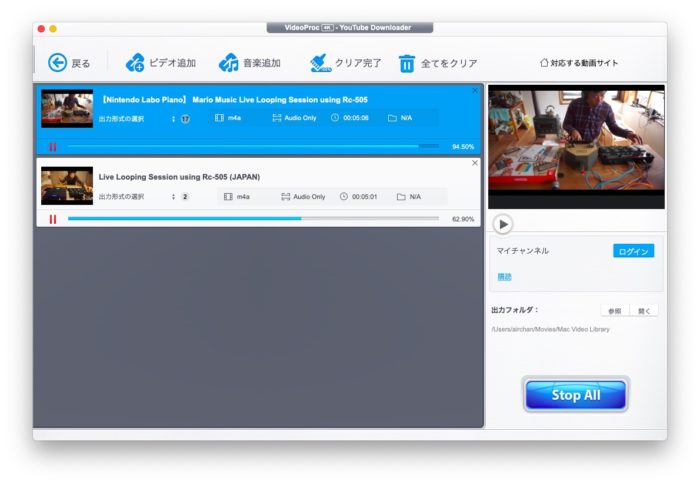Click the 参照 browse button

pos(615,311)
